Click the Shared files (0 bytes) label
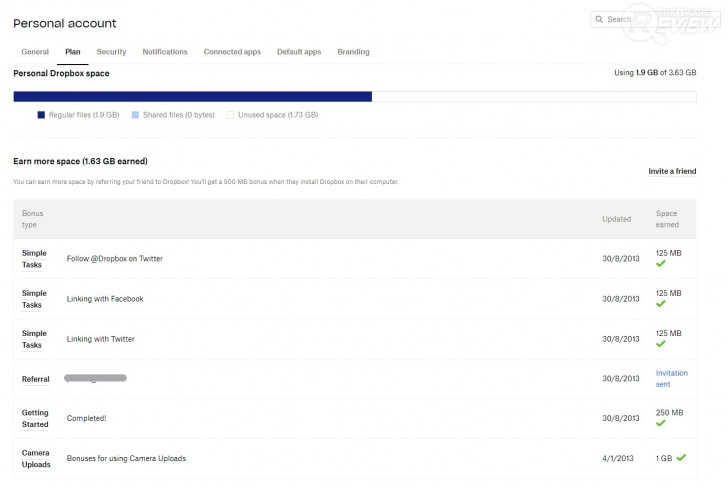The width and height of the screenshot is (728, 488). (x=179, y=115)
